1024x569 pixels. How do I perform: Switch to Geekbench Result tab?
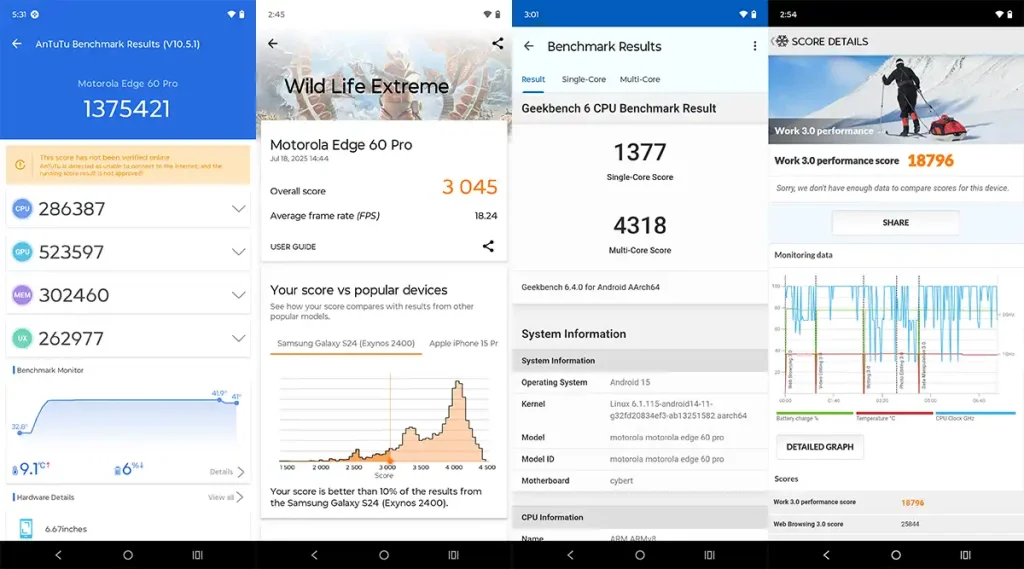point(533,79)
